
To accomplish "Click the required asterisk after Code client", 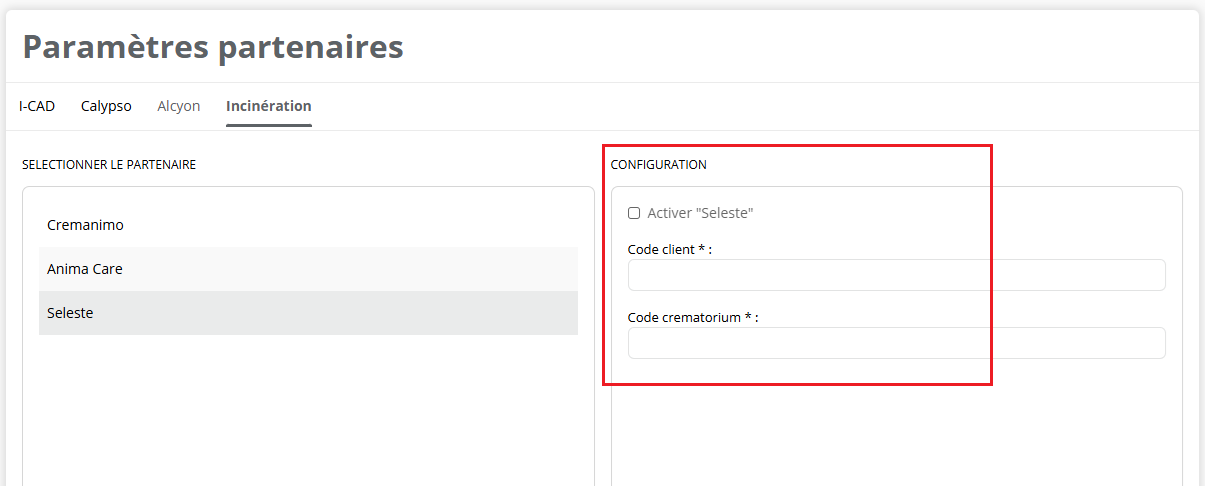I will [702, 249].
